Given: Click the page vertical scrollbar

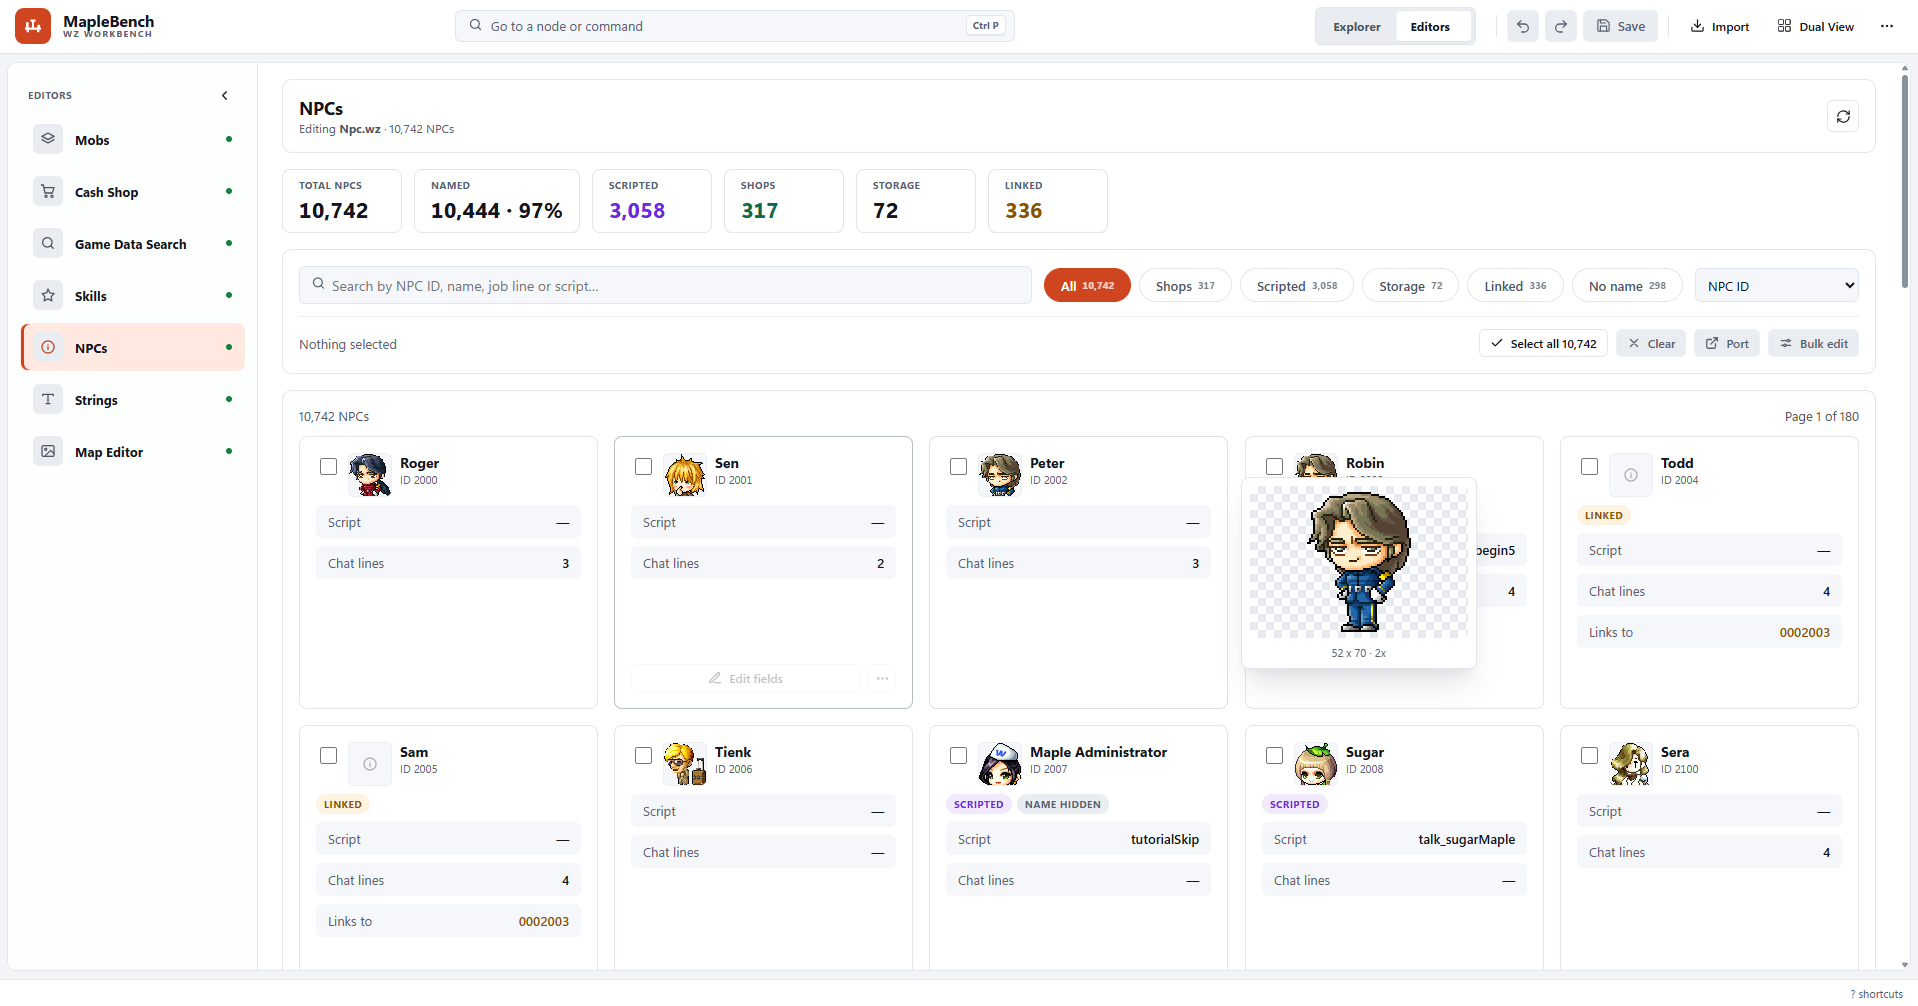Looking at the screenshot, I should click(x=1905, y=180).
